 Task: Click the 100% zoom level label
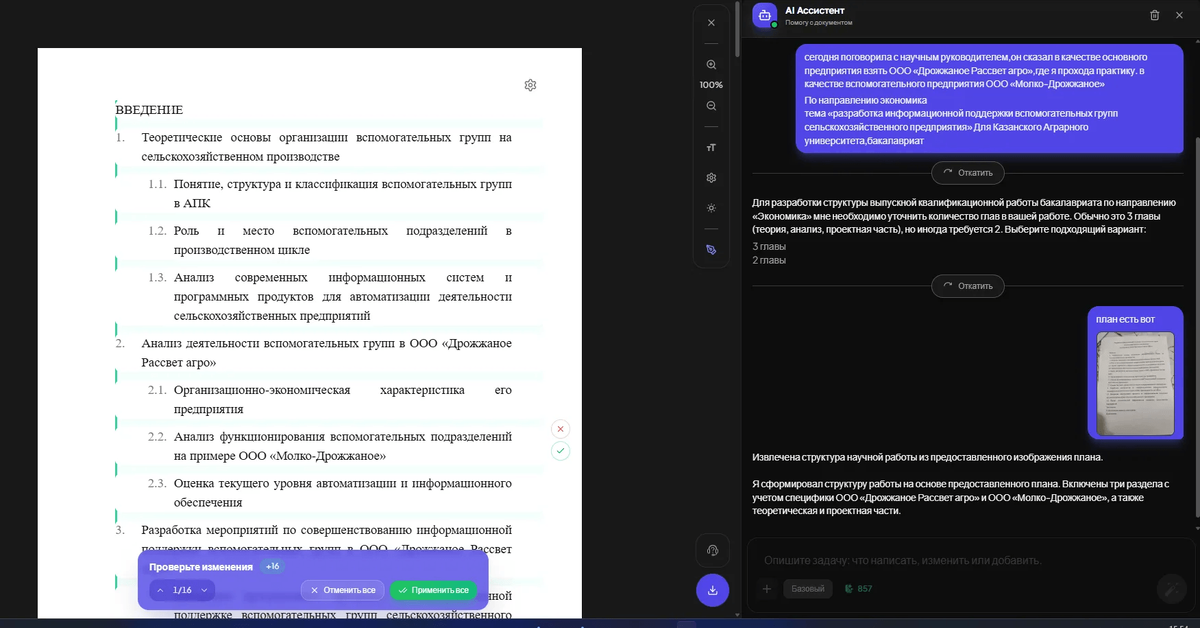[711, 85]
